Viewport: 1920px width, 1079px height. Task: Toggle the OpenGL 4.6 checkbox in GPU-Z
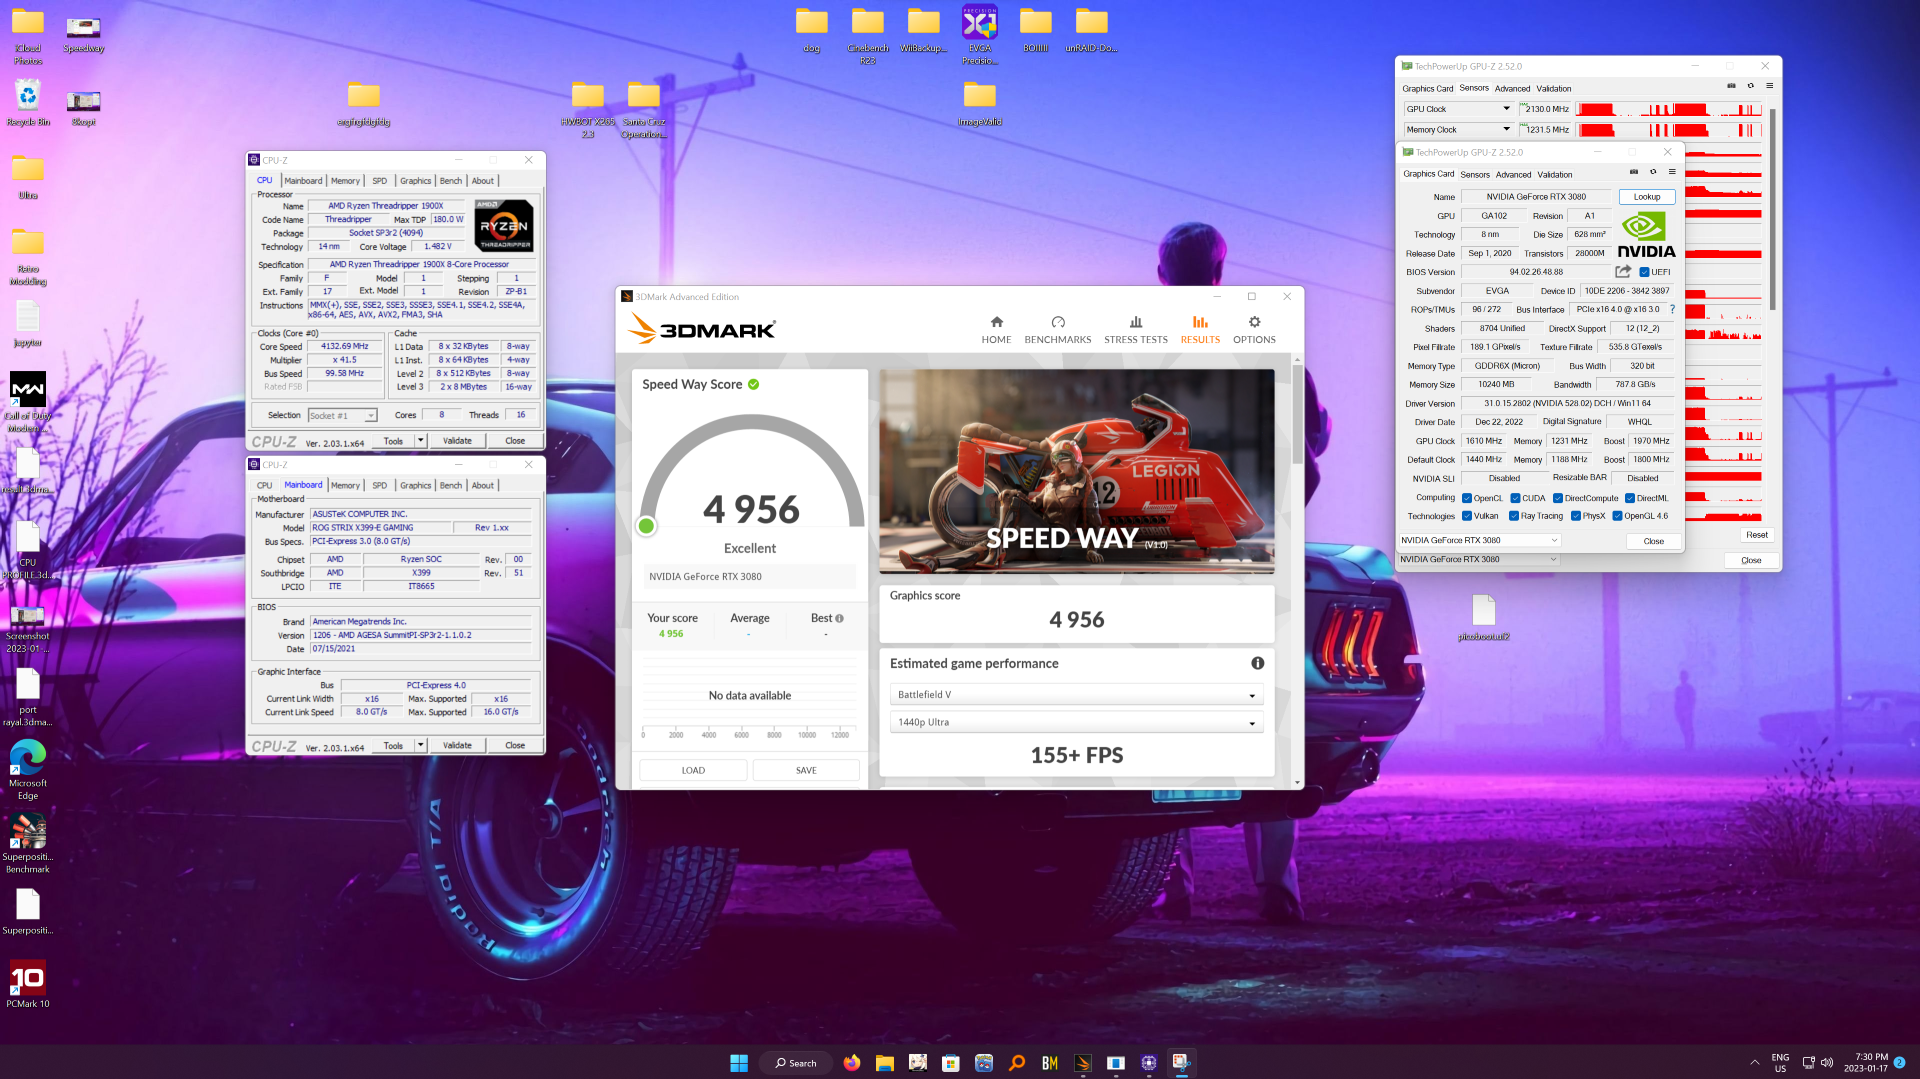[1617, 516]
